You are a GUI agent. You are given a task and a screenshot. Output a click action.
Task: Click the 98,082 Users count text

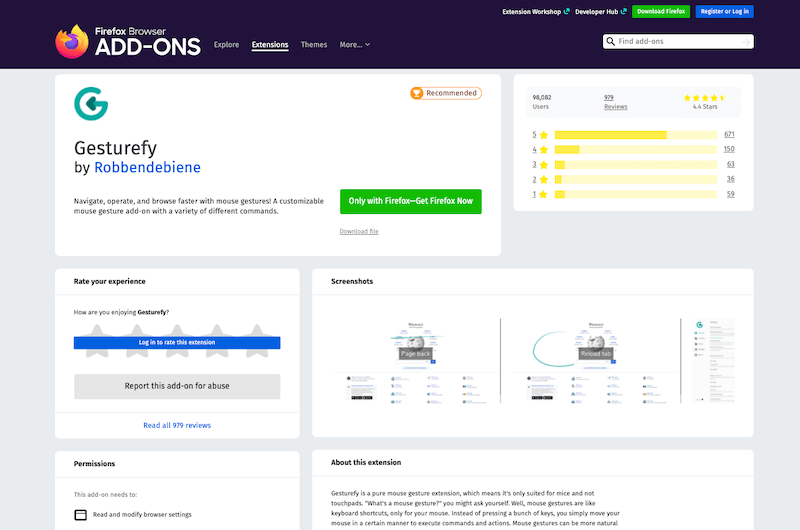pos(542,102)
